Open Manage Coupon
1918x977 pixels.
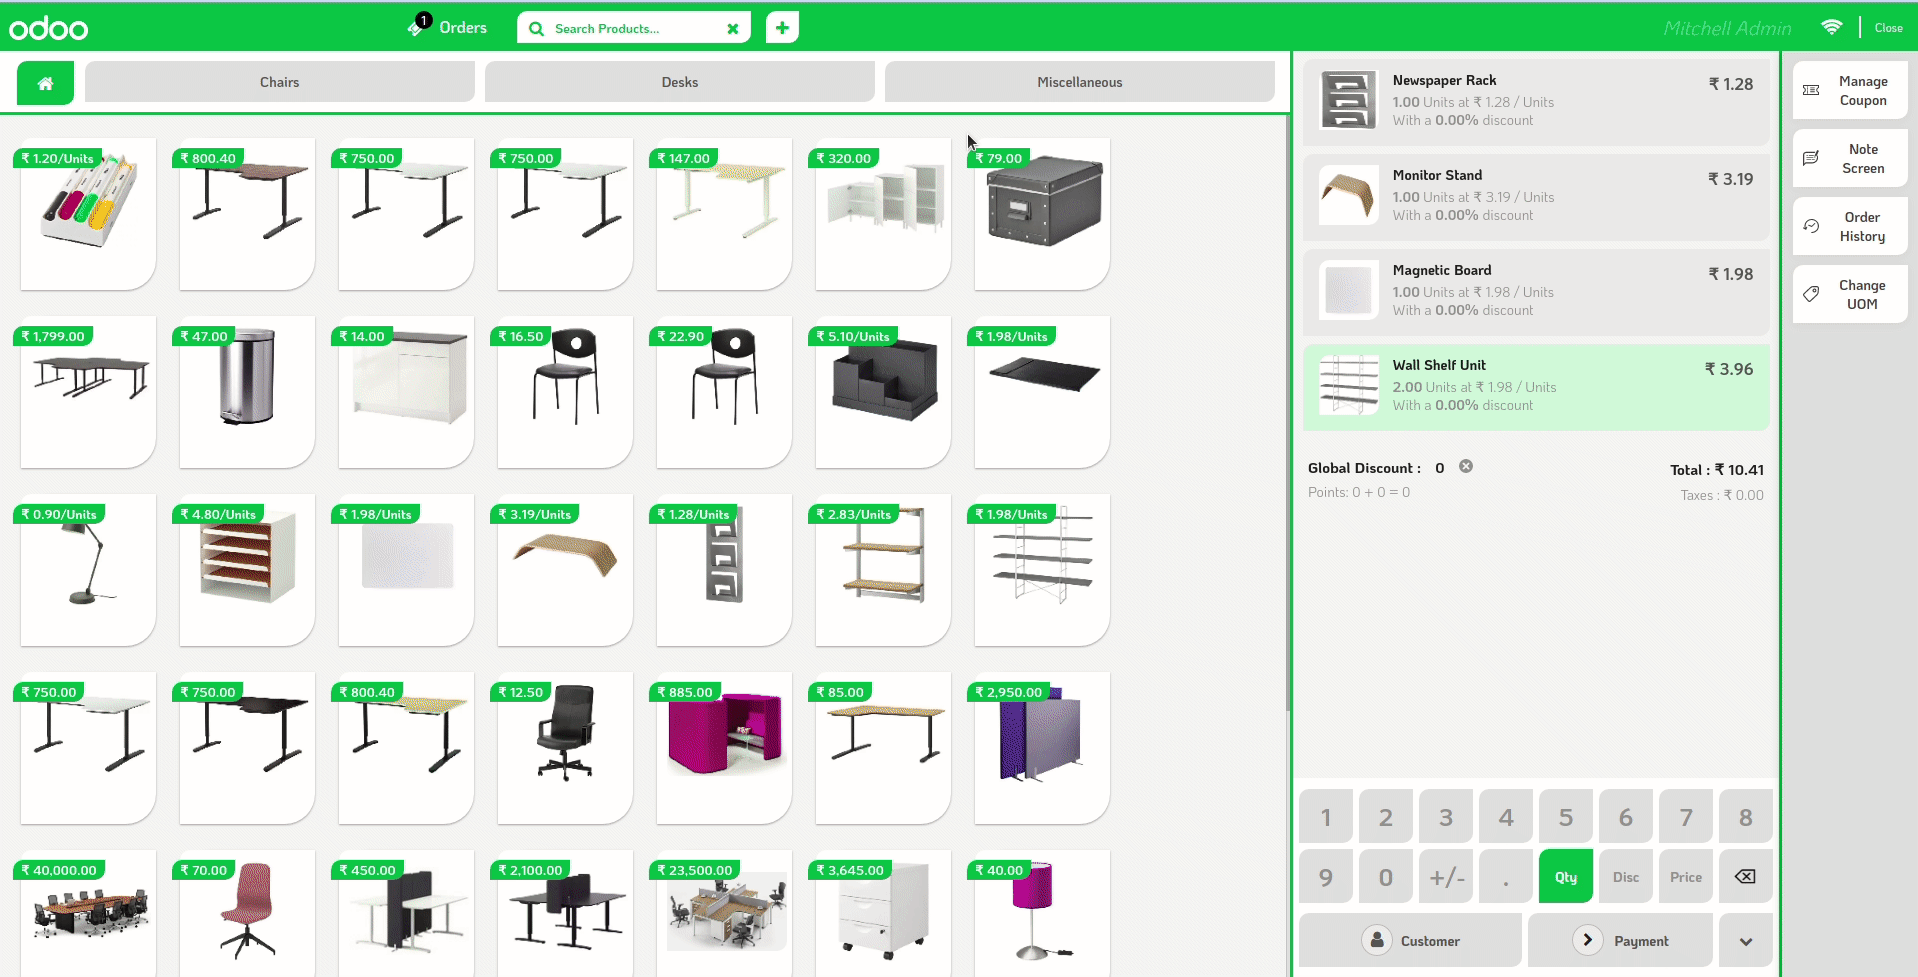pos(1850,91)
